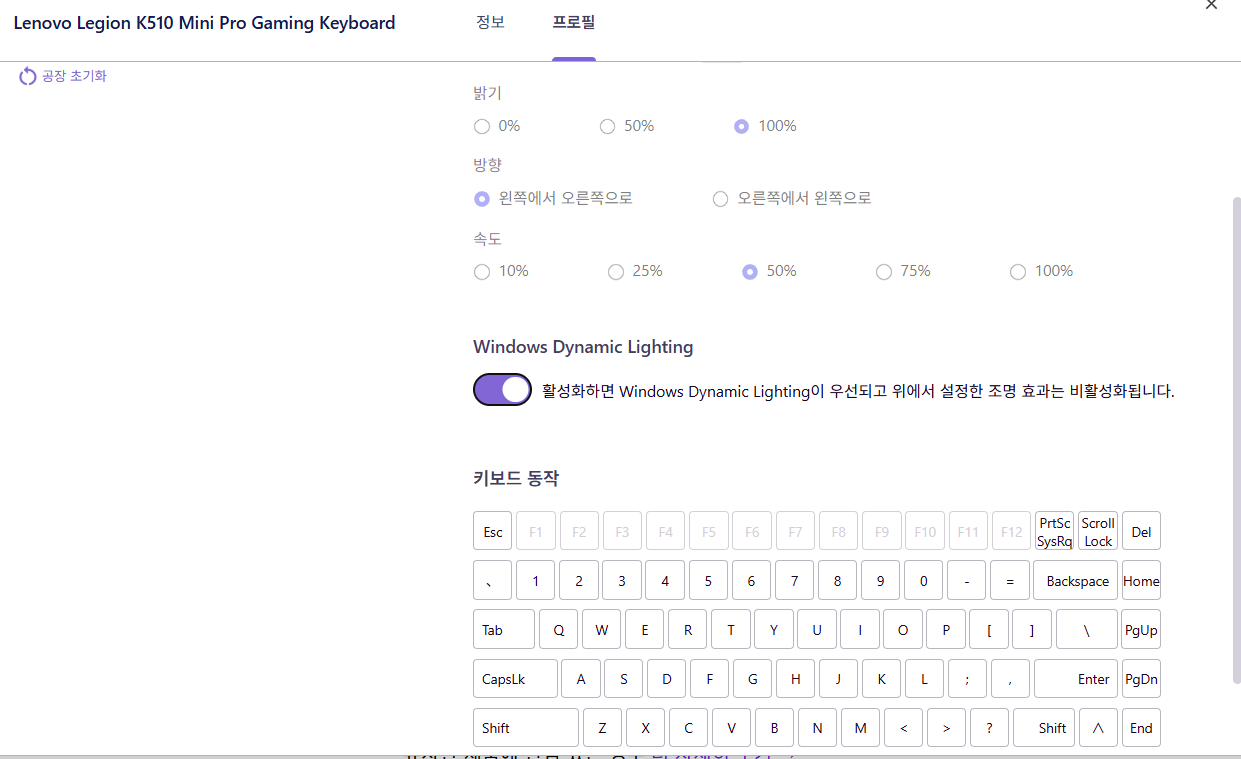Select the equals key
This screenshot has width=1241, height=759.
point(1010,580)
